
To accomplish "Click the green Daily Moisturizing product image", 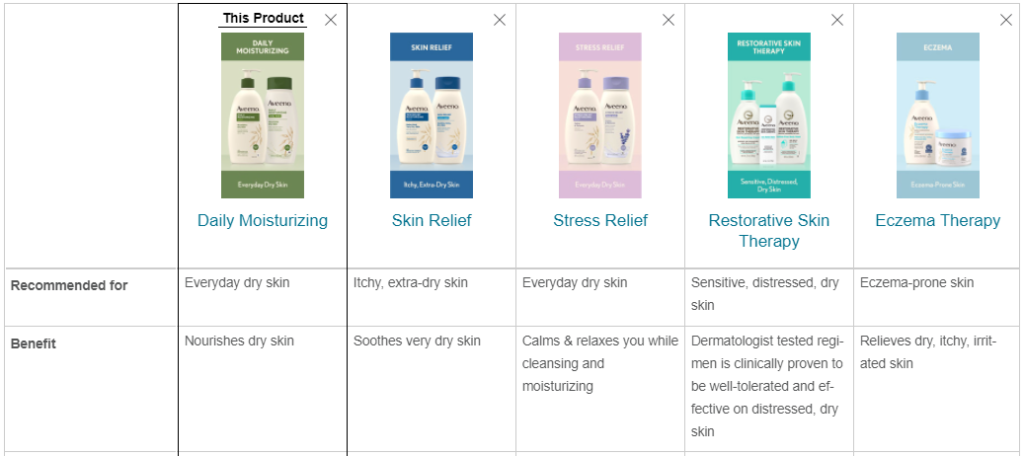I will pos(263,116).
